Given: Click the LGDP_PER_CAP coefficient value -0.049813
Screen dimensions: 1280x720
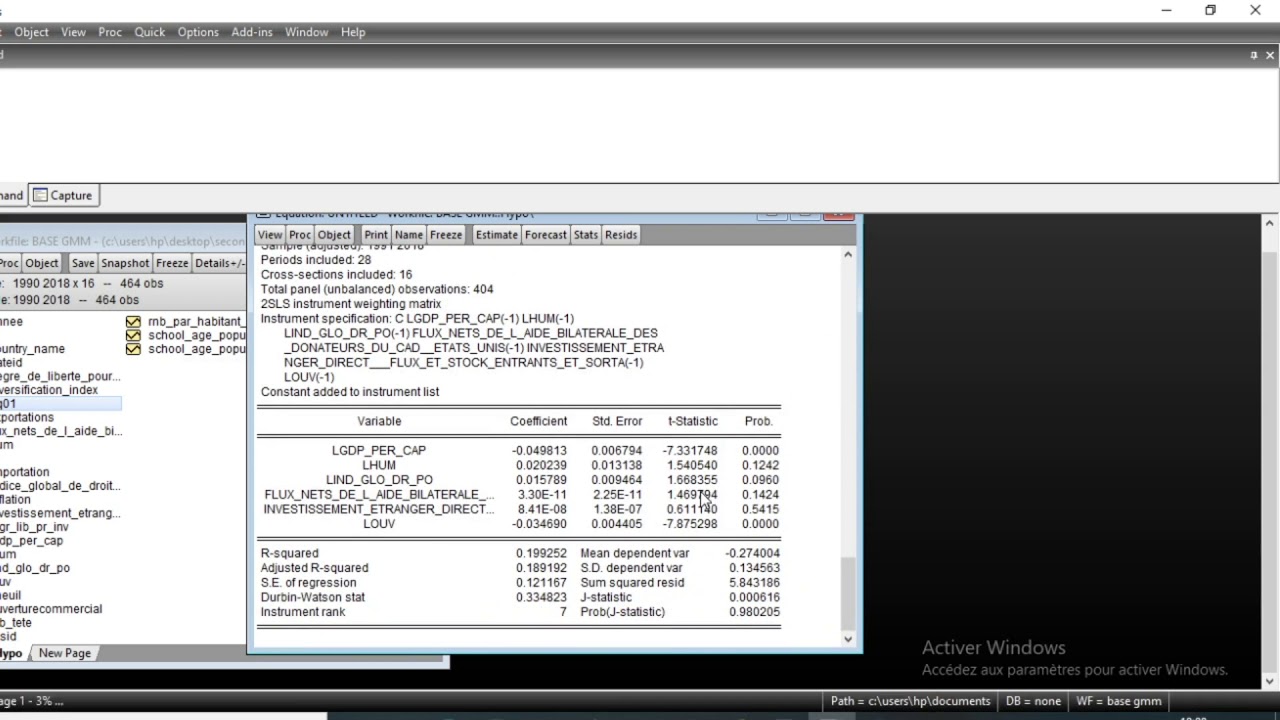Looking at the screenshot, I should [539, 451].
